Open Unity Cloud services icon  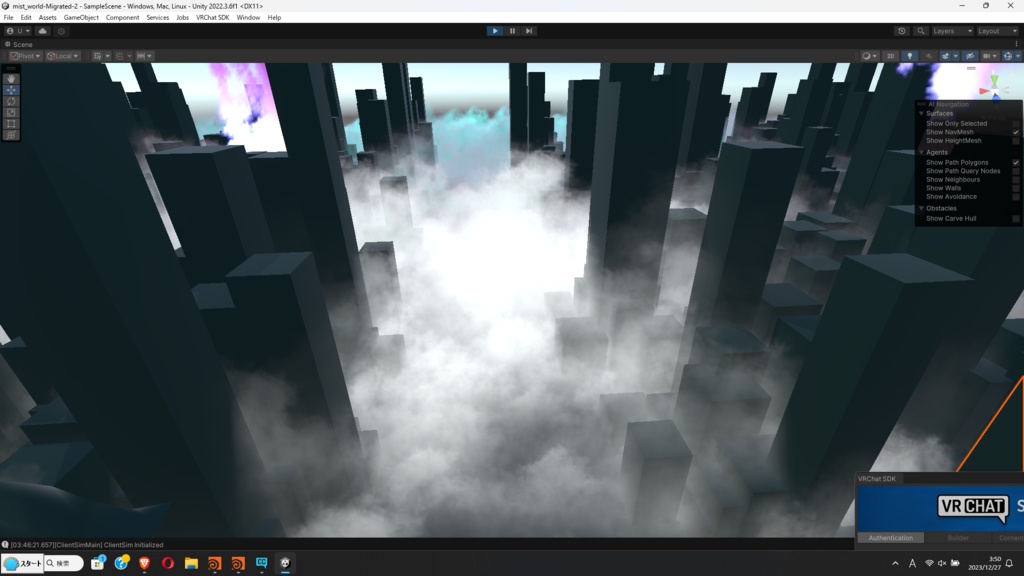point(42,31)
